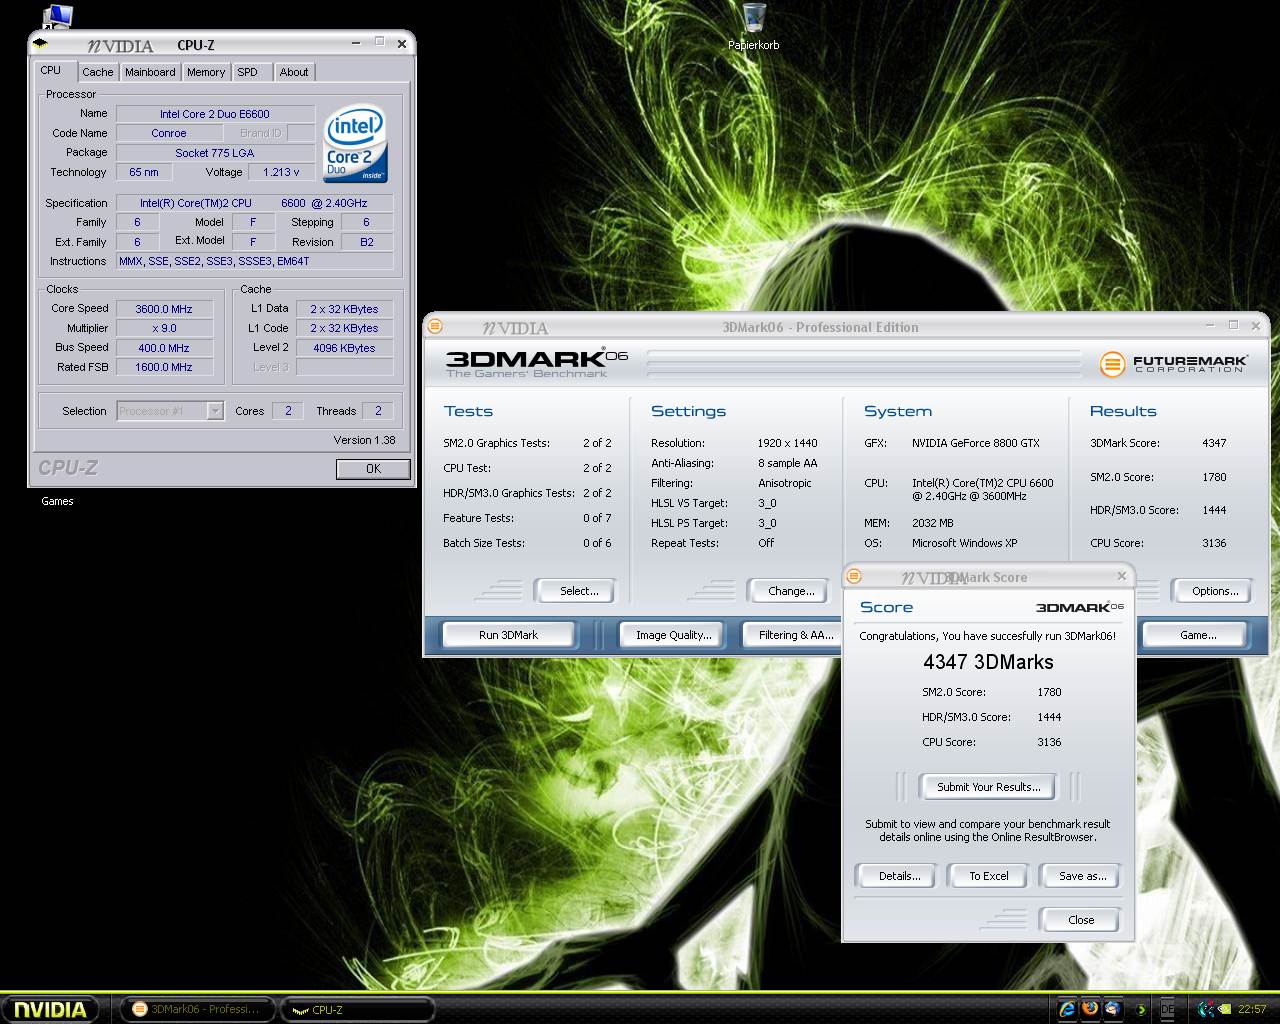
Task: Launch Internet Explorer from quick launch
Action: pyautogui.click(x=1067, y=1009)
